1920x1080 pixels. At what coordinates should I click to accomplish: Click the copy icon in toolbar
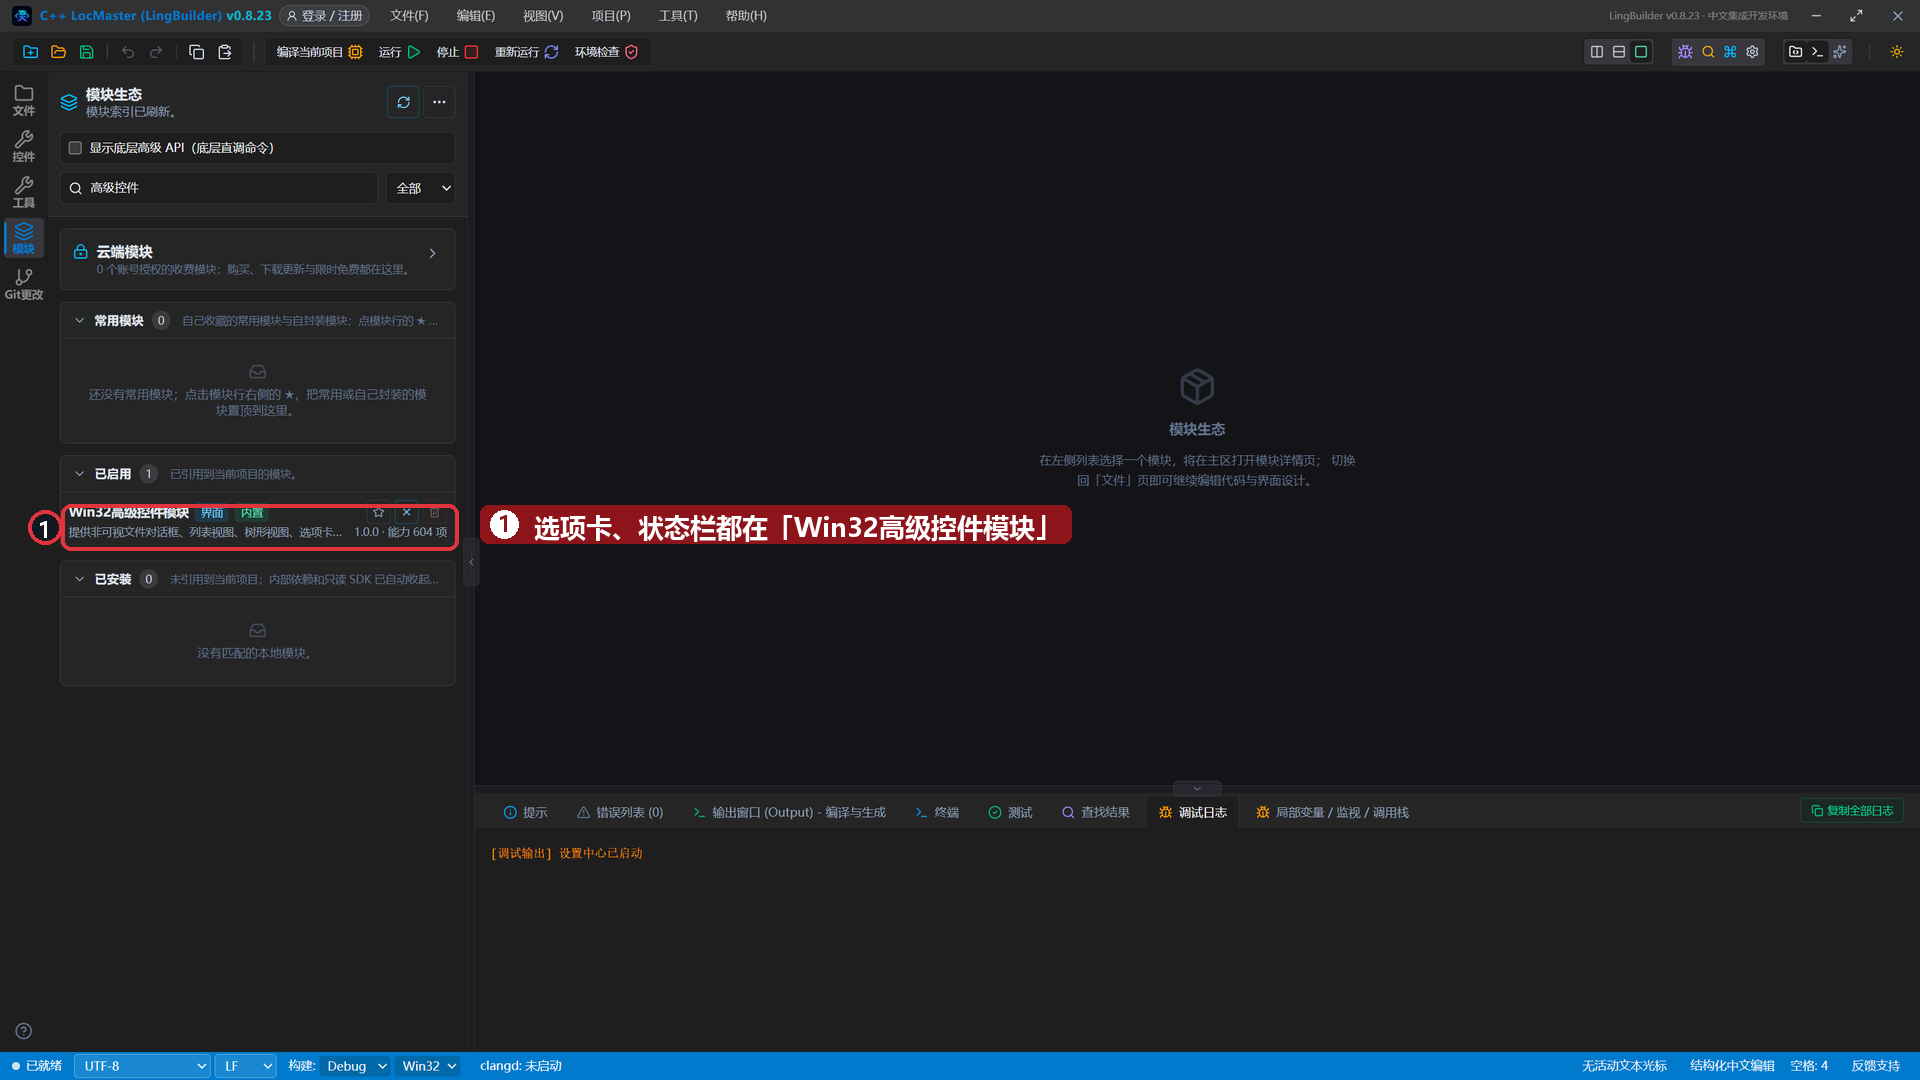pyautogui.click(x=197, y=52)
